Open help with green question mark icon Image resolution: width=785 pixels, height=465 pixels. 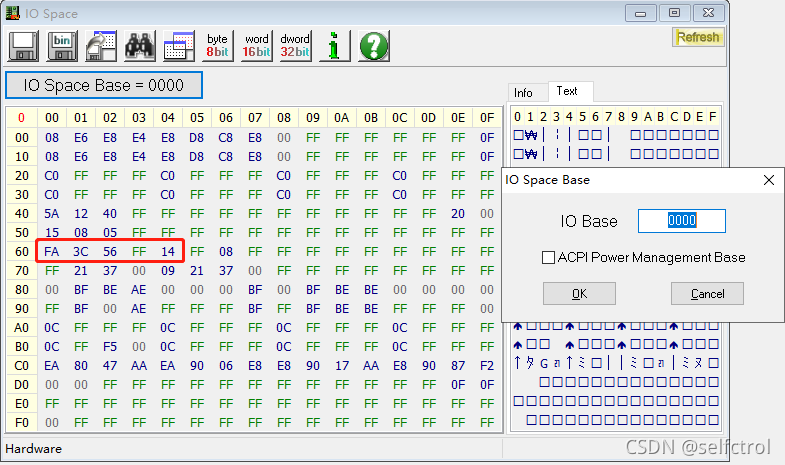click(x=373, y=46)
